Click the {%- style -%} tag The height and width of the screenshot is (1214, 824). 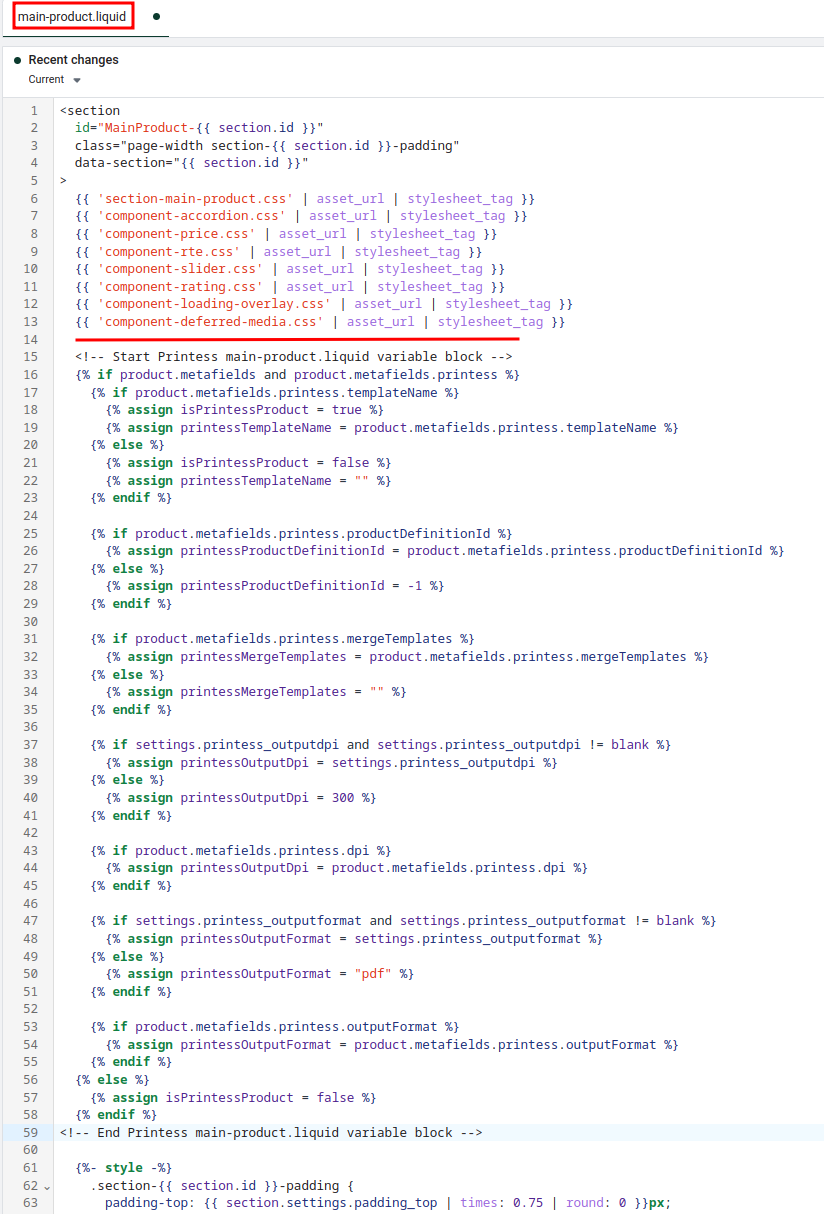click(x=124, y=1167)
